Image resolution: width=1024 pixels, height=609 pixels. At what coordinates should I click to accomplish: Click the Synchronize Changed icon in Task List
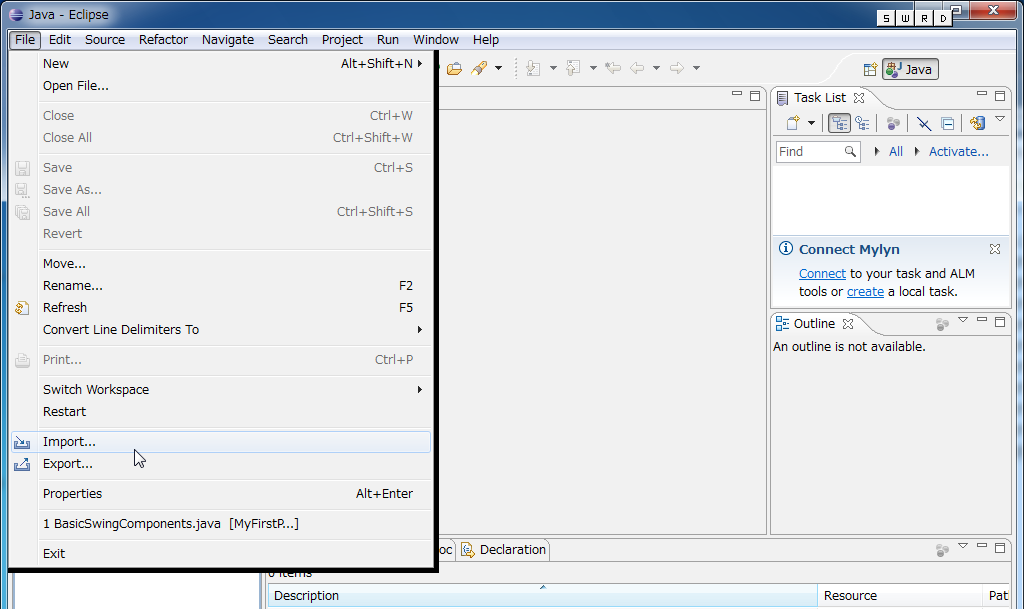(977, 123)
